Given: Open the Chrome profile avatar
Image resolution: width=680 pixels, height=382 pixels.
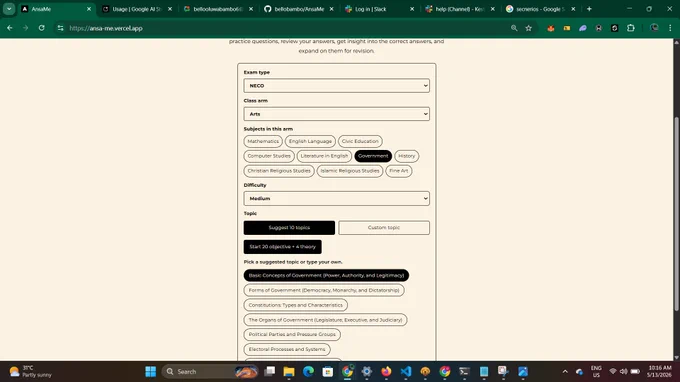Looking at the screenshot, I should point(654,28).
